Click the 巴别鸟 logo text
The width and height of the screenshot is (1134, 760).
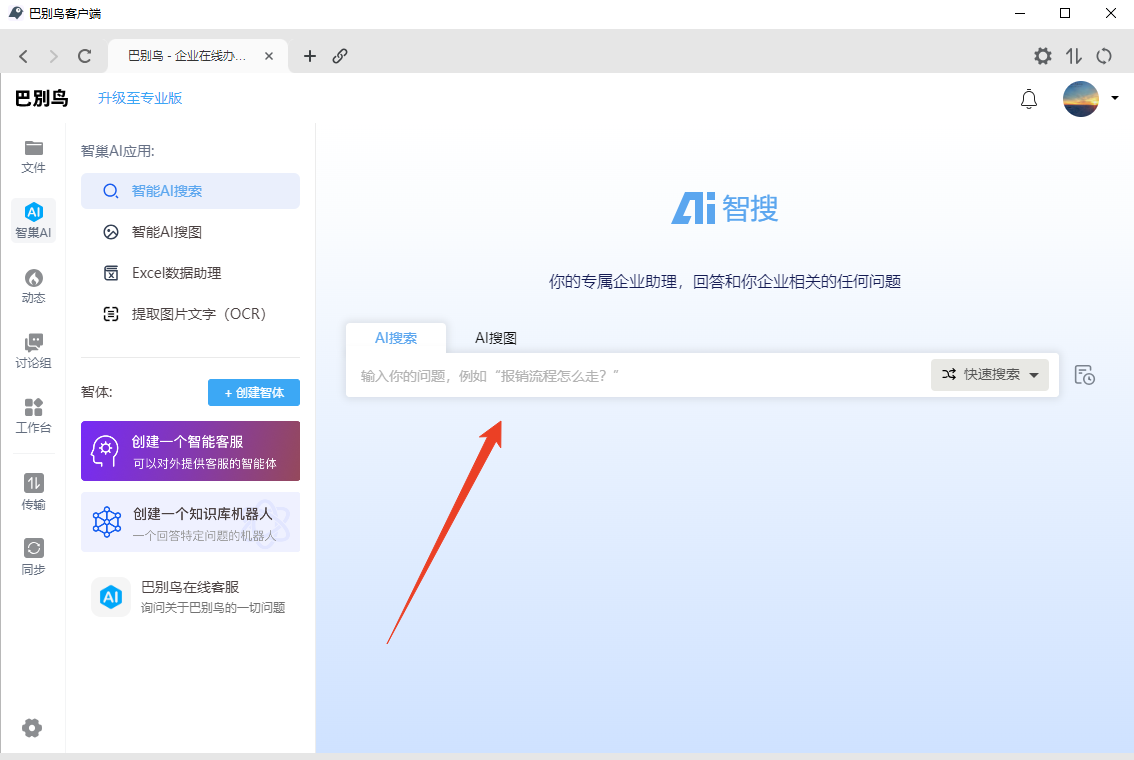click(42, 98)
